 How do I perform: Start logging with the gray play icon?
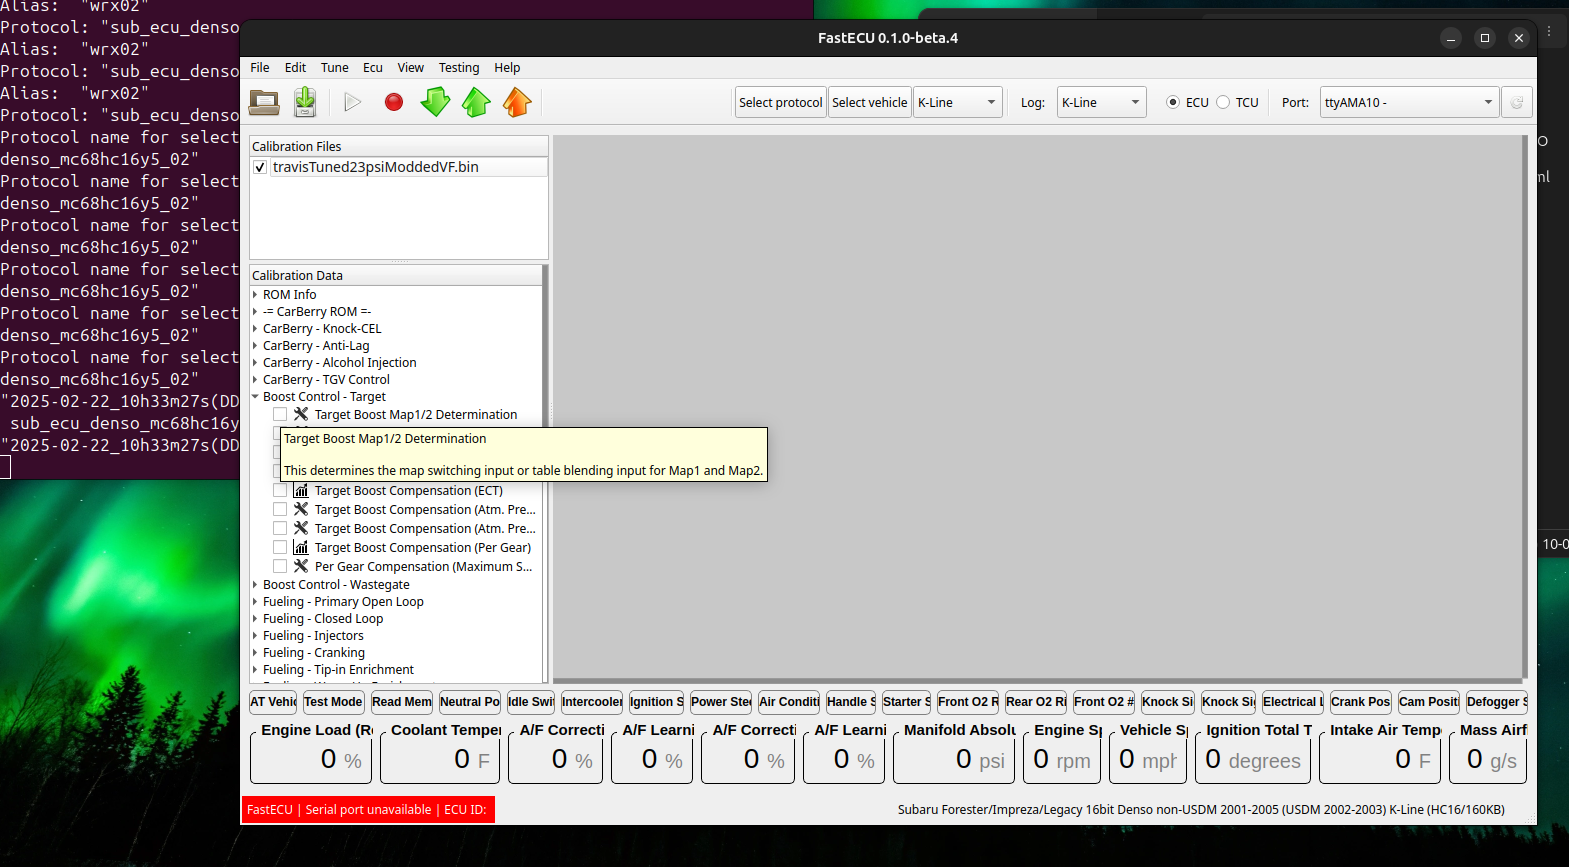[x=353, y=102]
